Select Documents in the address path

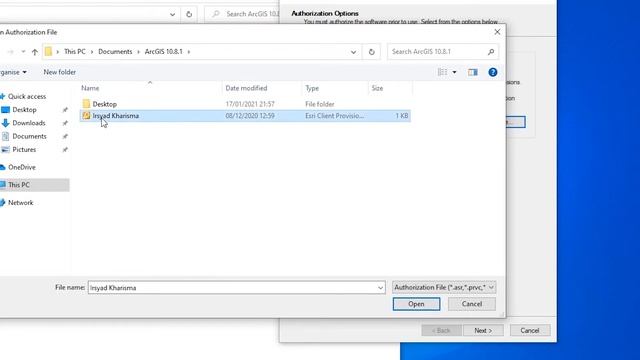click(x=115, y=52)
